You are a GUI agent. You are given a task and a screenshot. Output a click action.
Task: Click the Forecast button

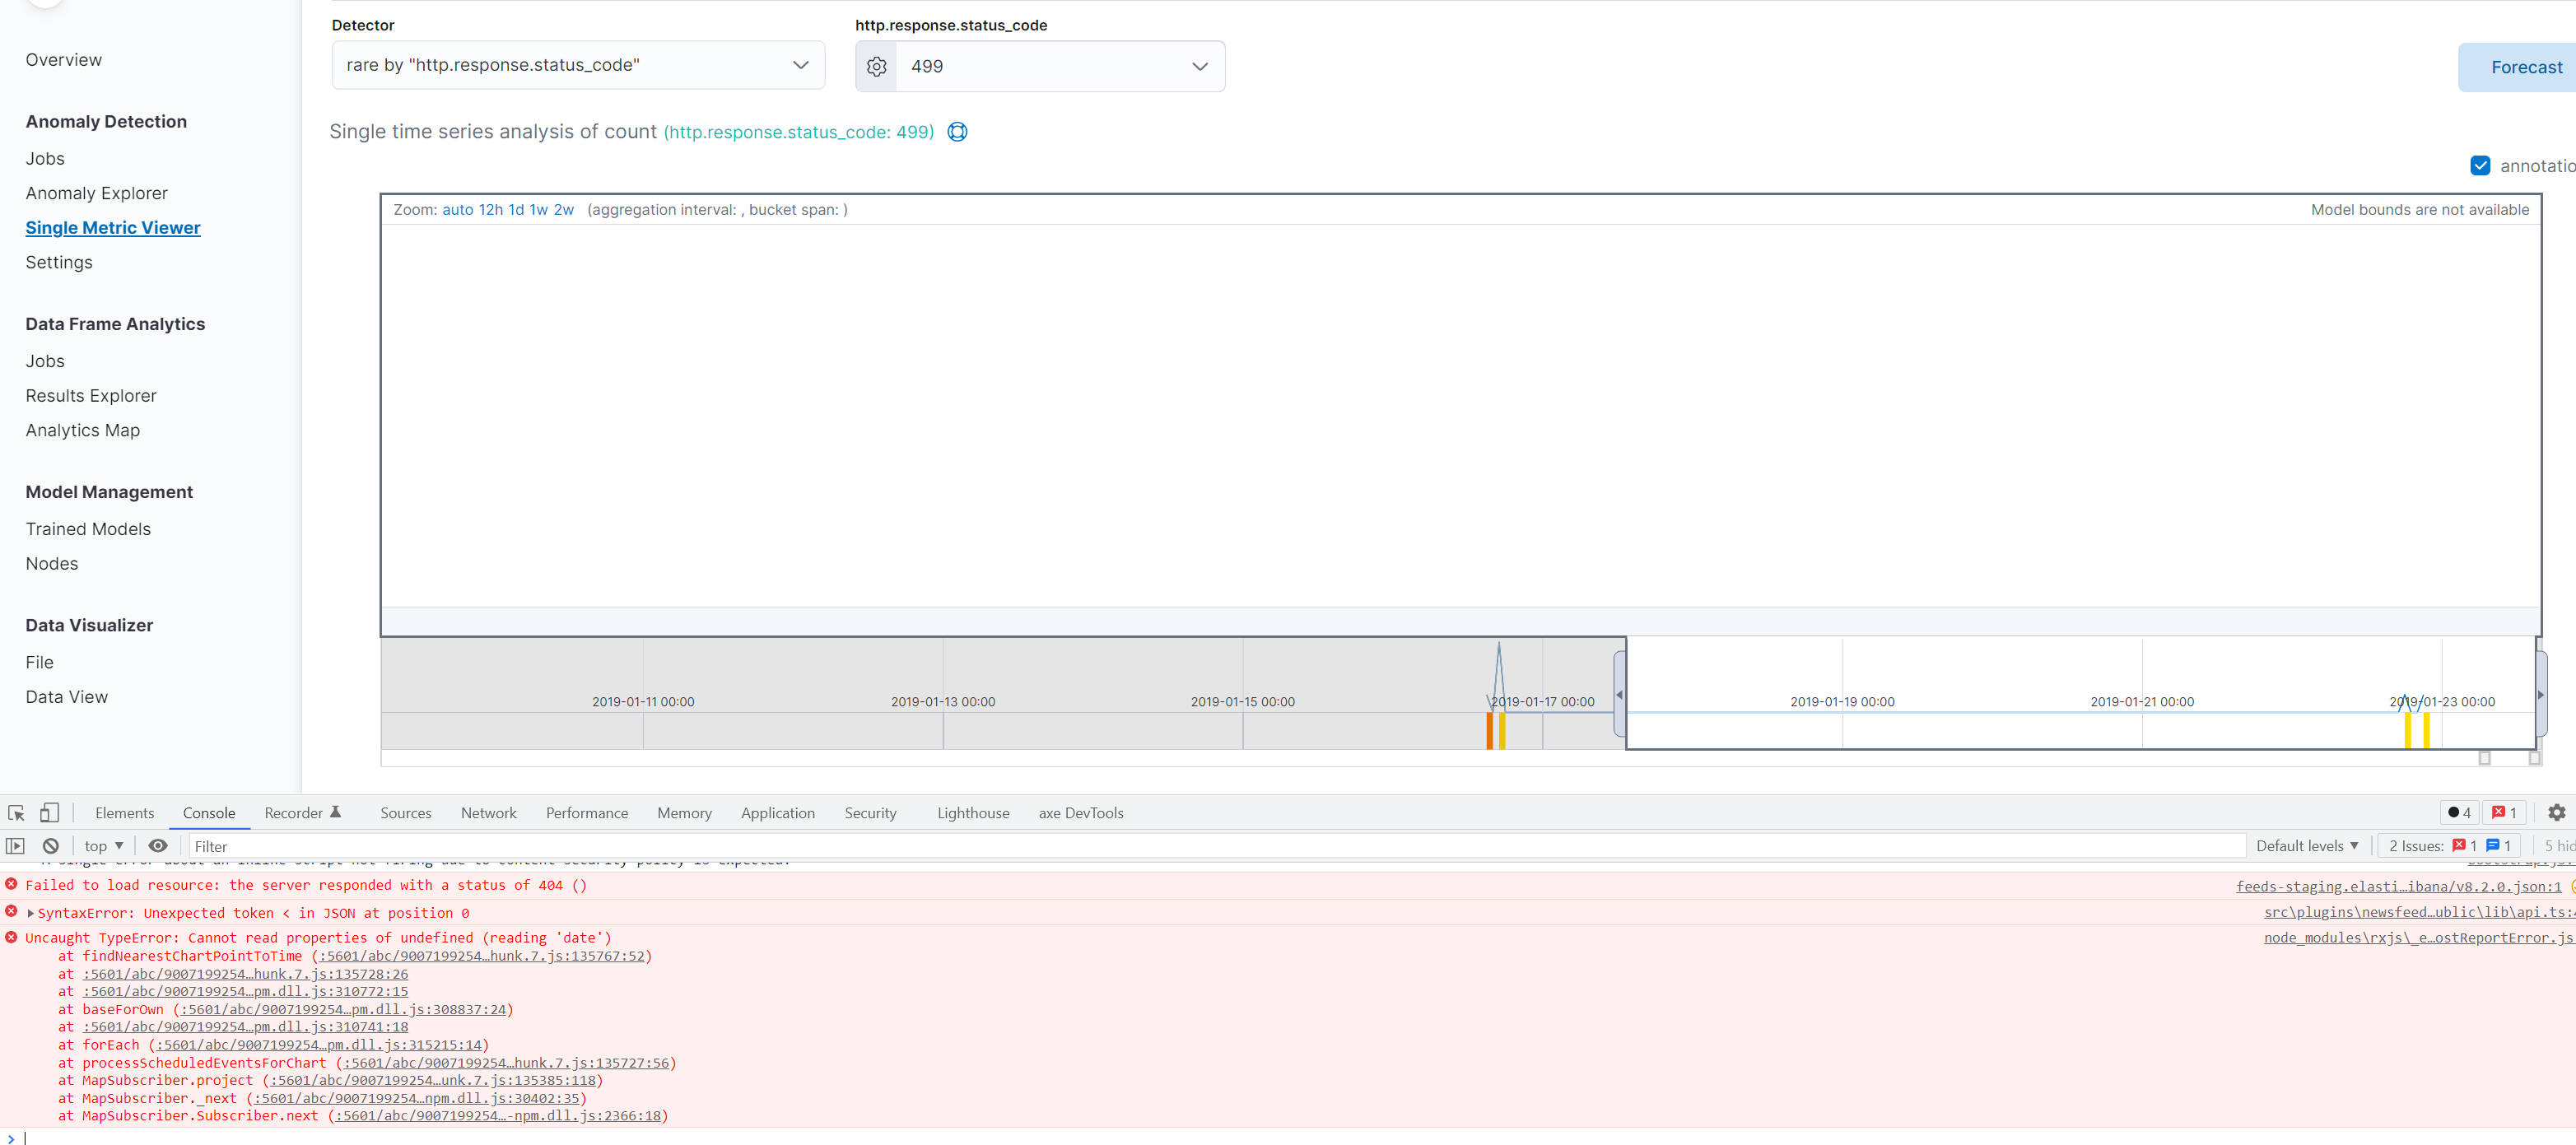pyautogui.click(x=2527, y=66)
